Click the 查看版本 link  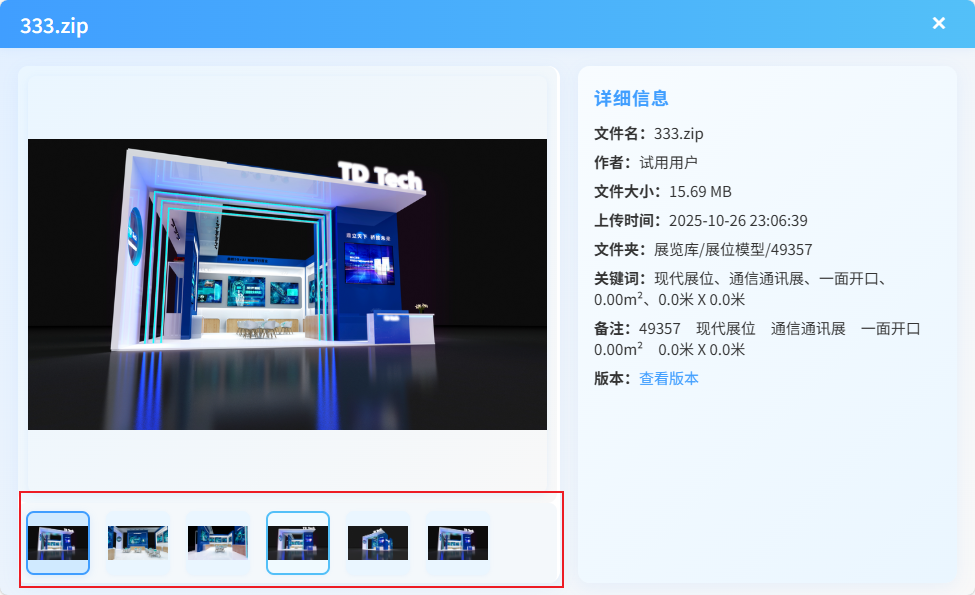669,378
